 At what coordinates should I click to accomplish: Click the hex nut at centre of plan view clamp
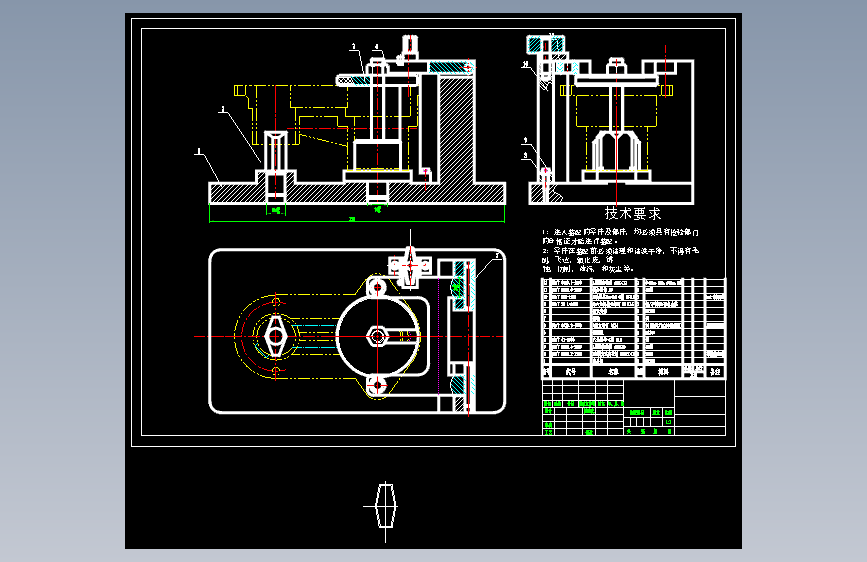point(378,336)
